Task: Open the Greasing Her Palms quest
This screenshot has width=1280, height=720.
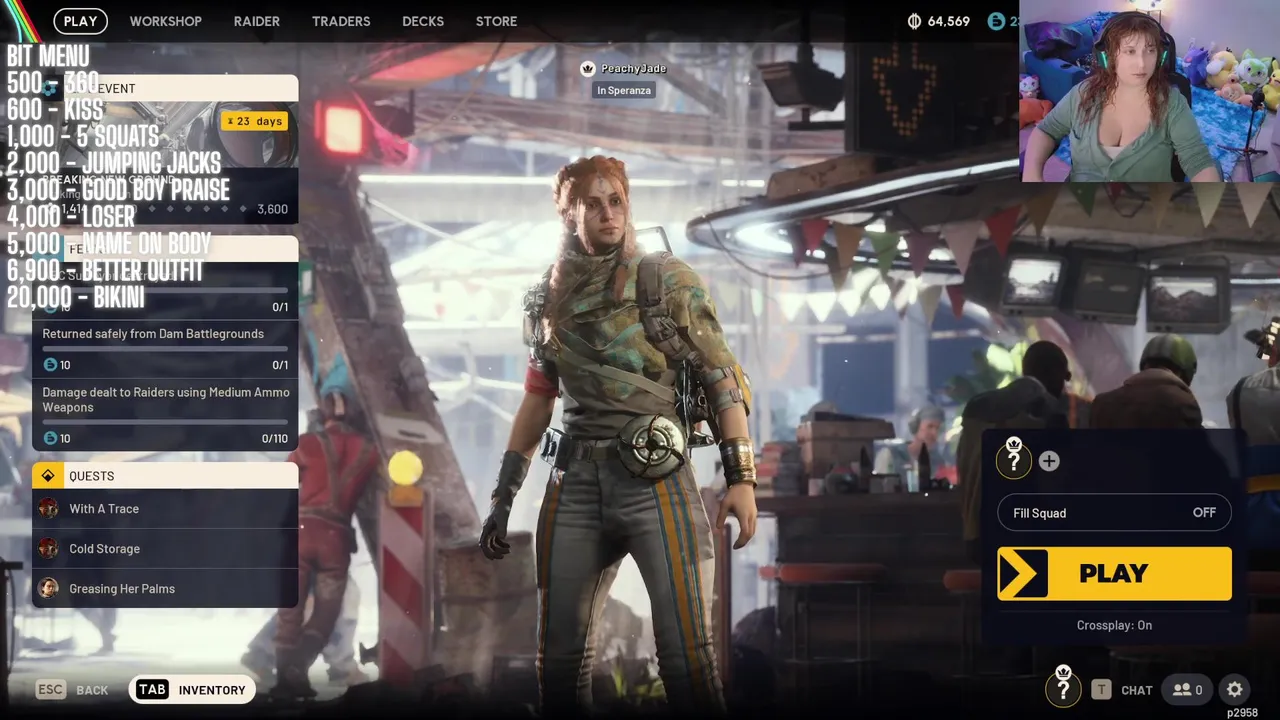Action: 165,589
